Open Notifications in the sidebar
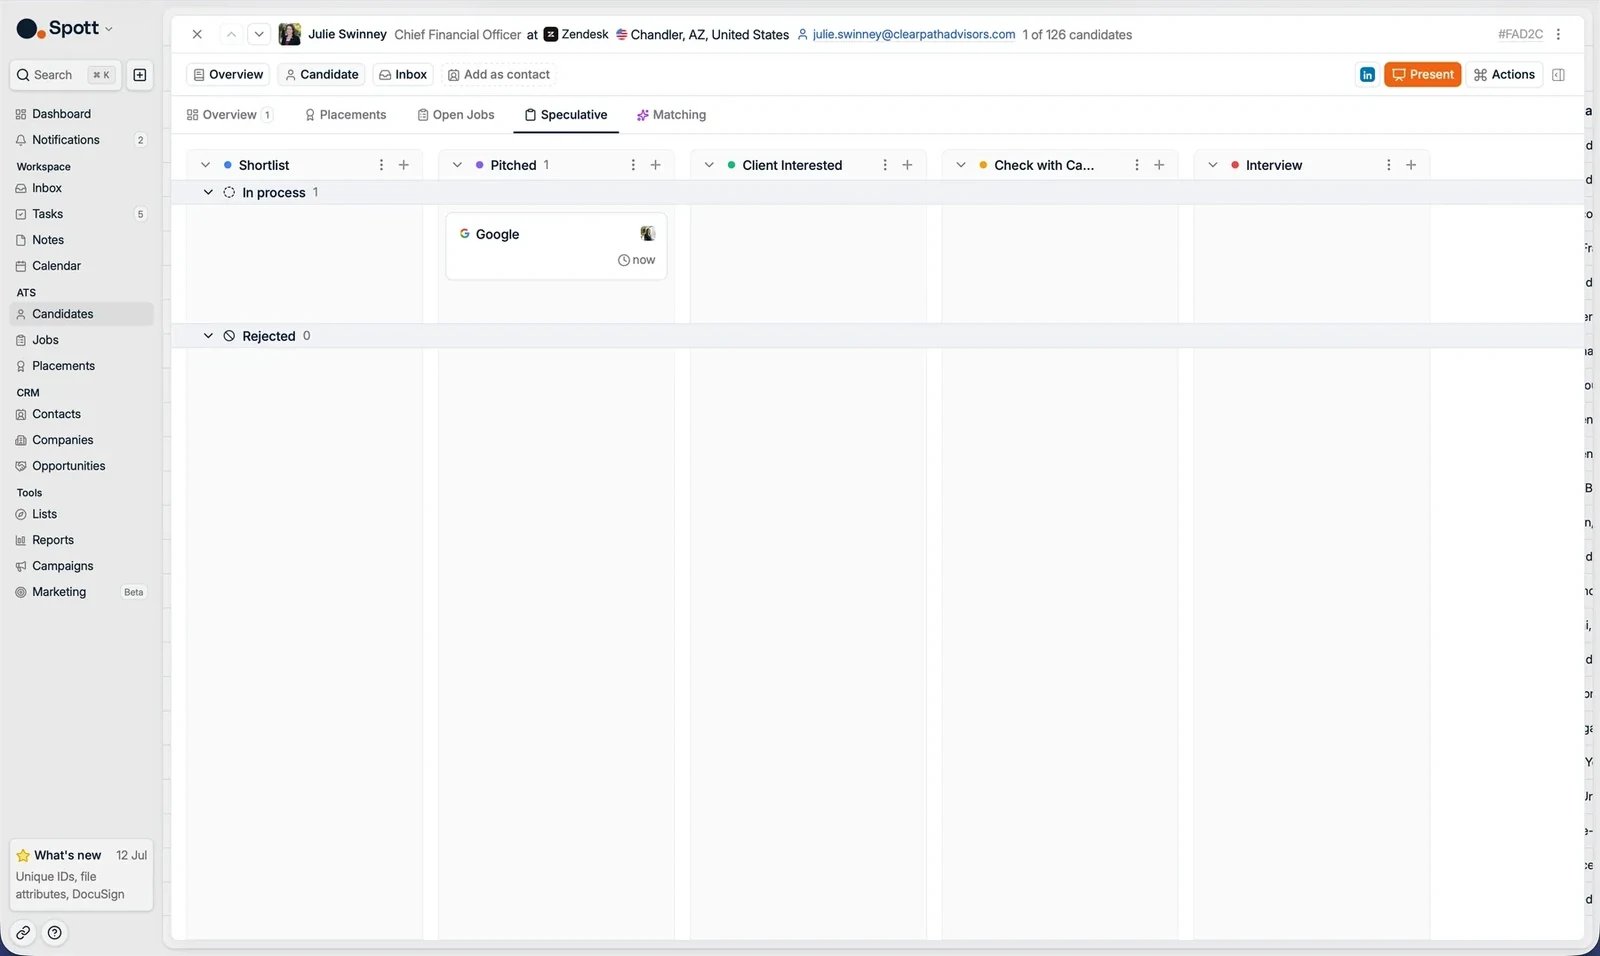This screenshot has width=1600, height=956. [x=81, y=140]
